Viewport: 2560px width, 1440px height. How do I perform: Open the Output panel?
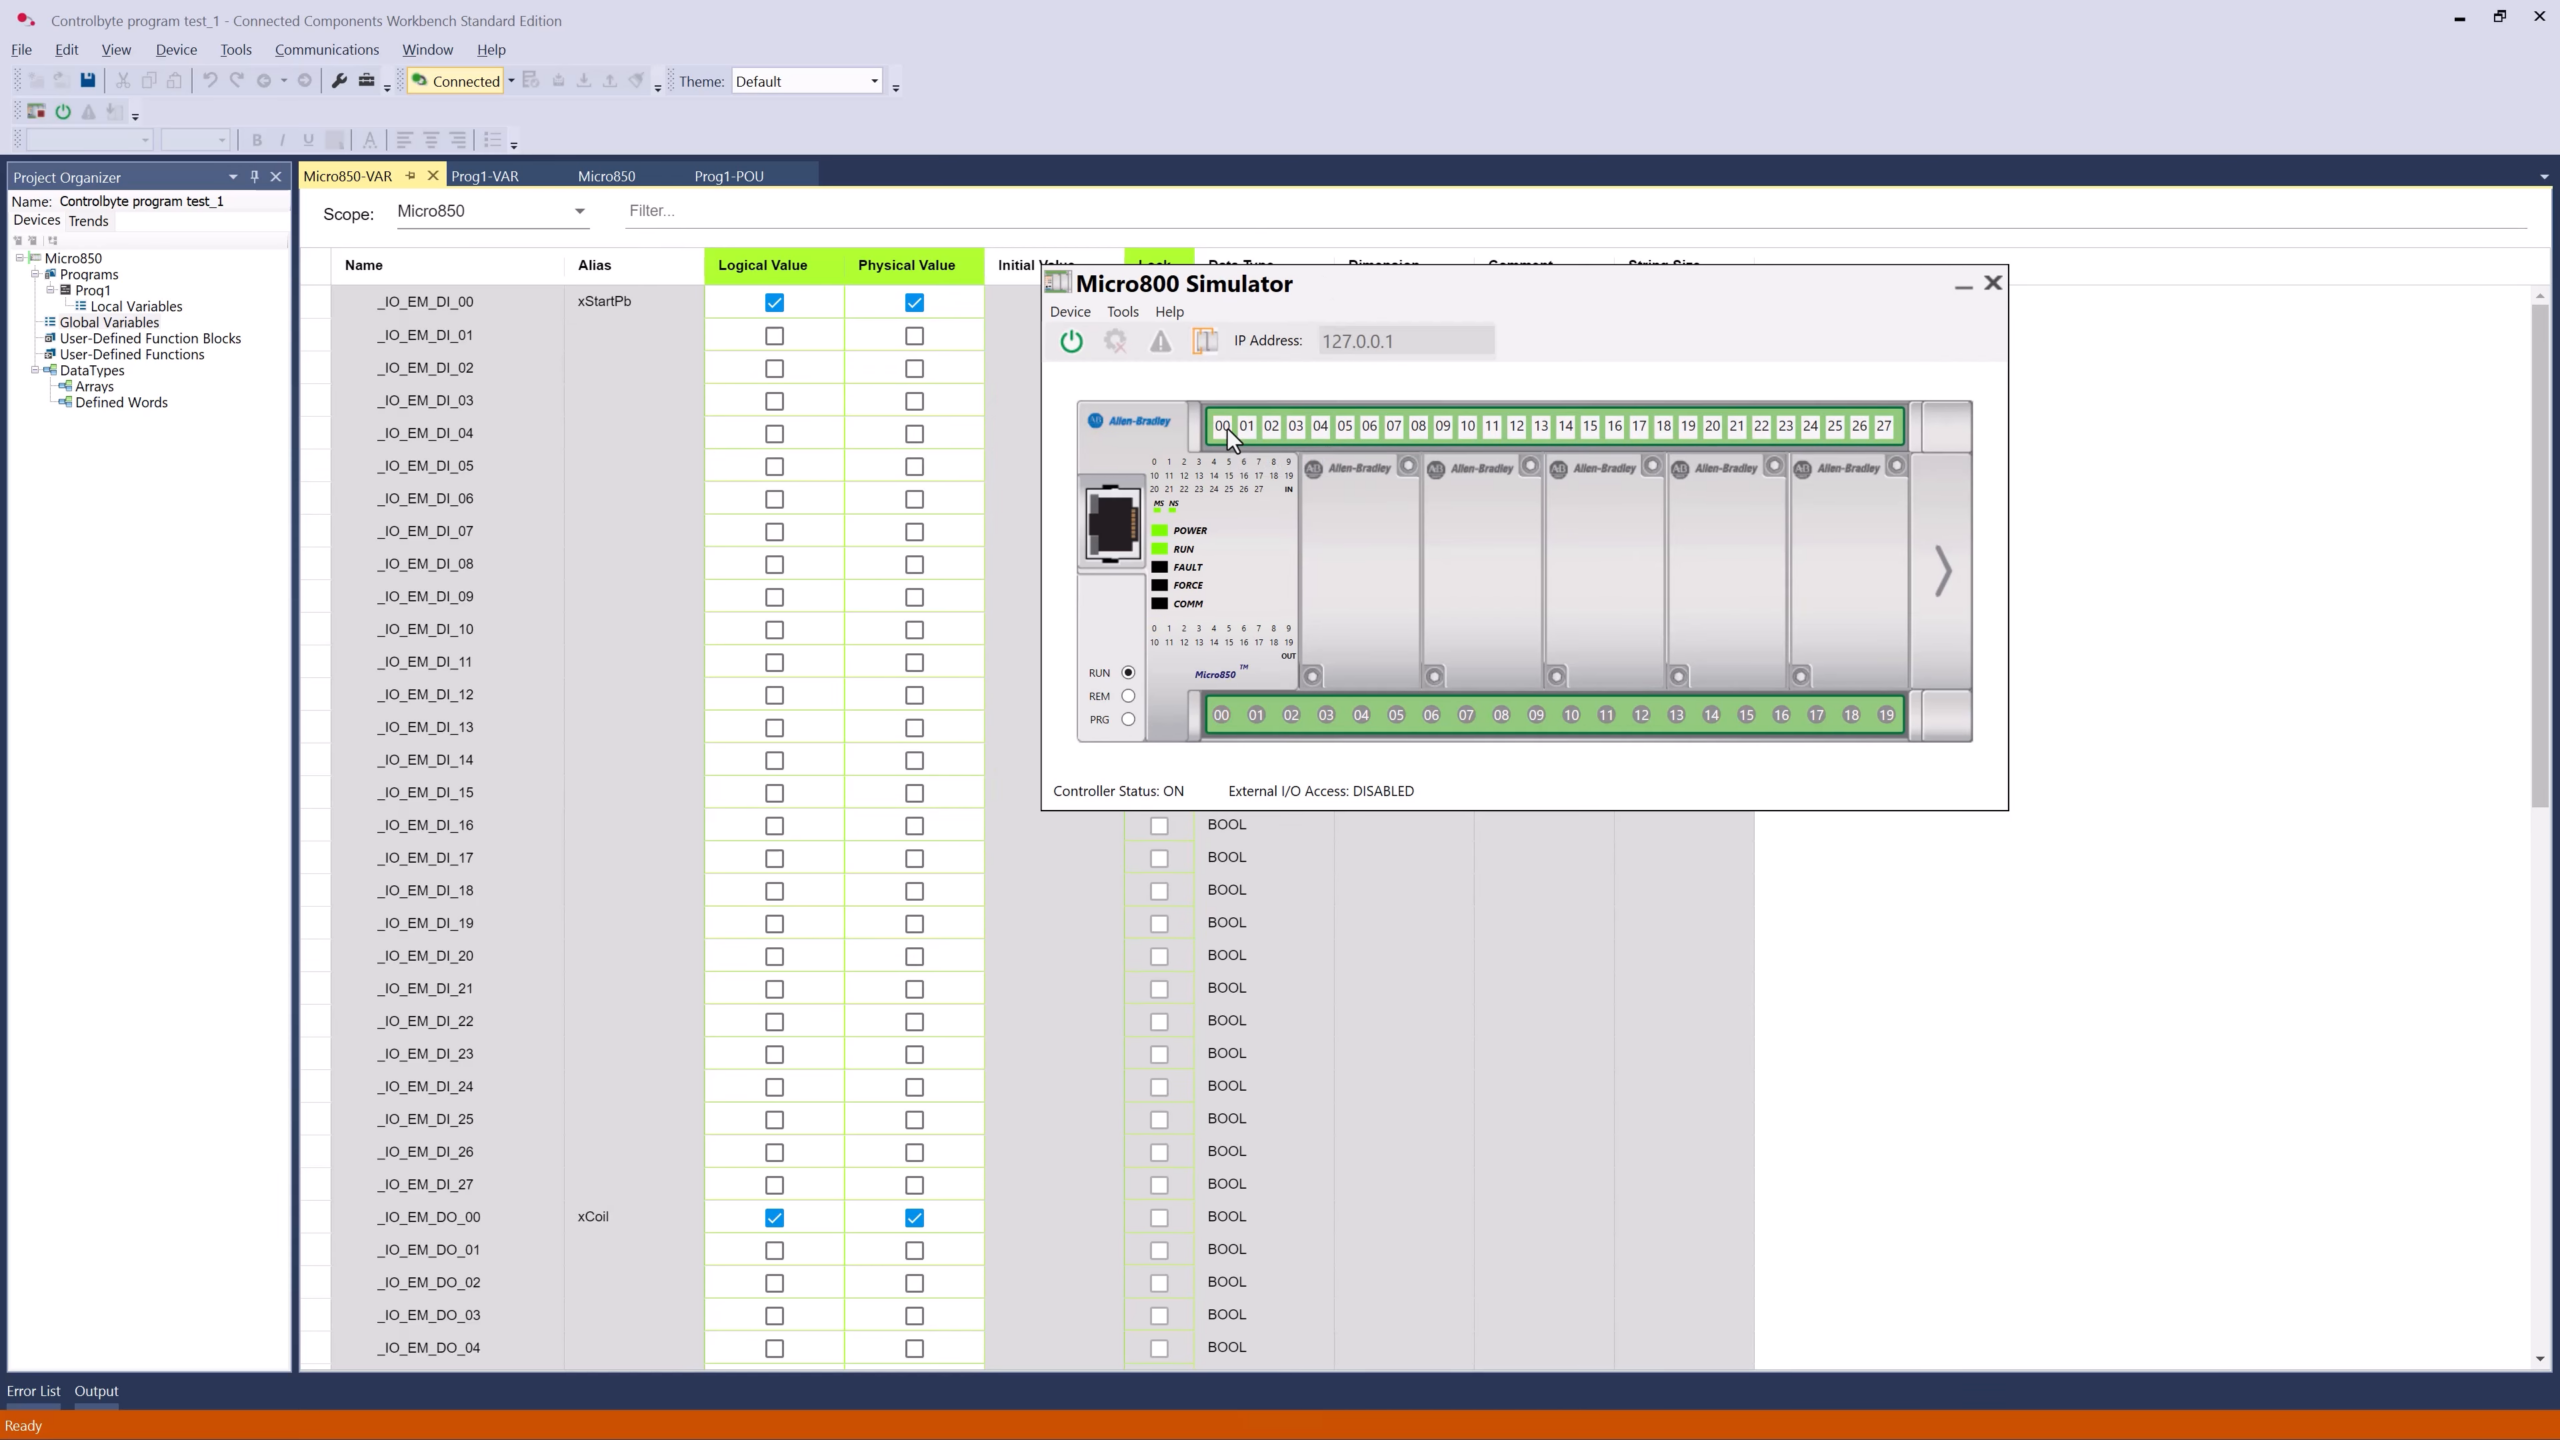96,1391
